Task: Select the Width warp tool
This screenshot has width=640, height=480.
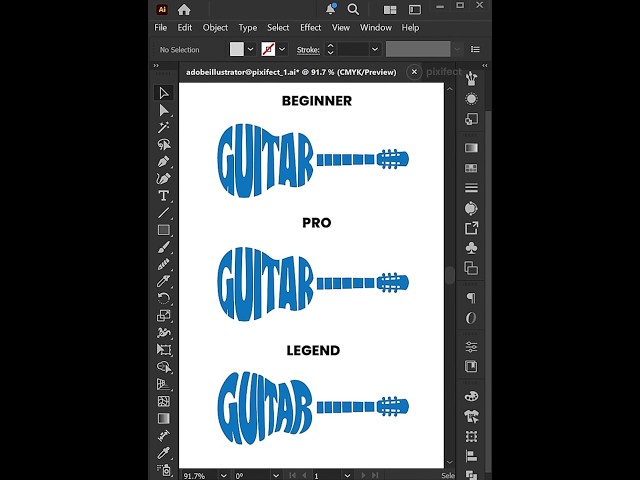Action: click(x=164, y=333)
